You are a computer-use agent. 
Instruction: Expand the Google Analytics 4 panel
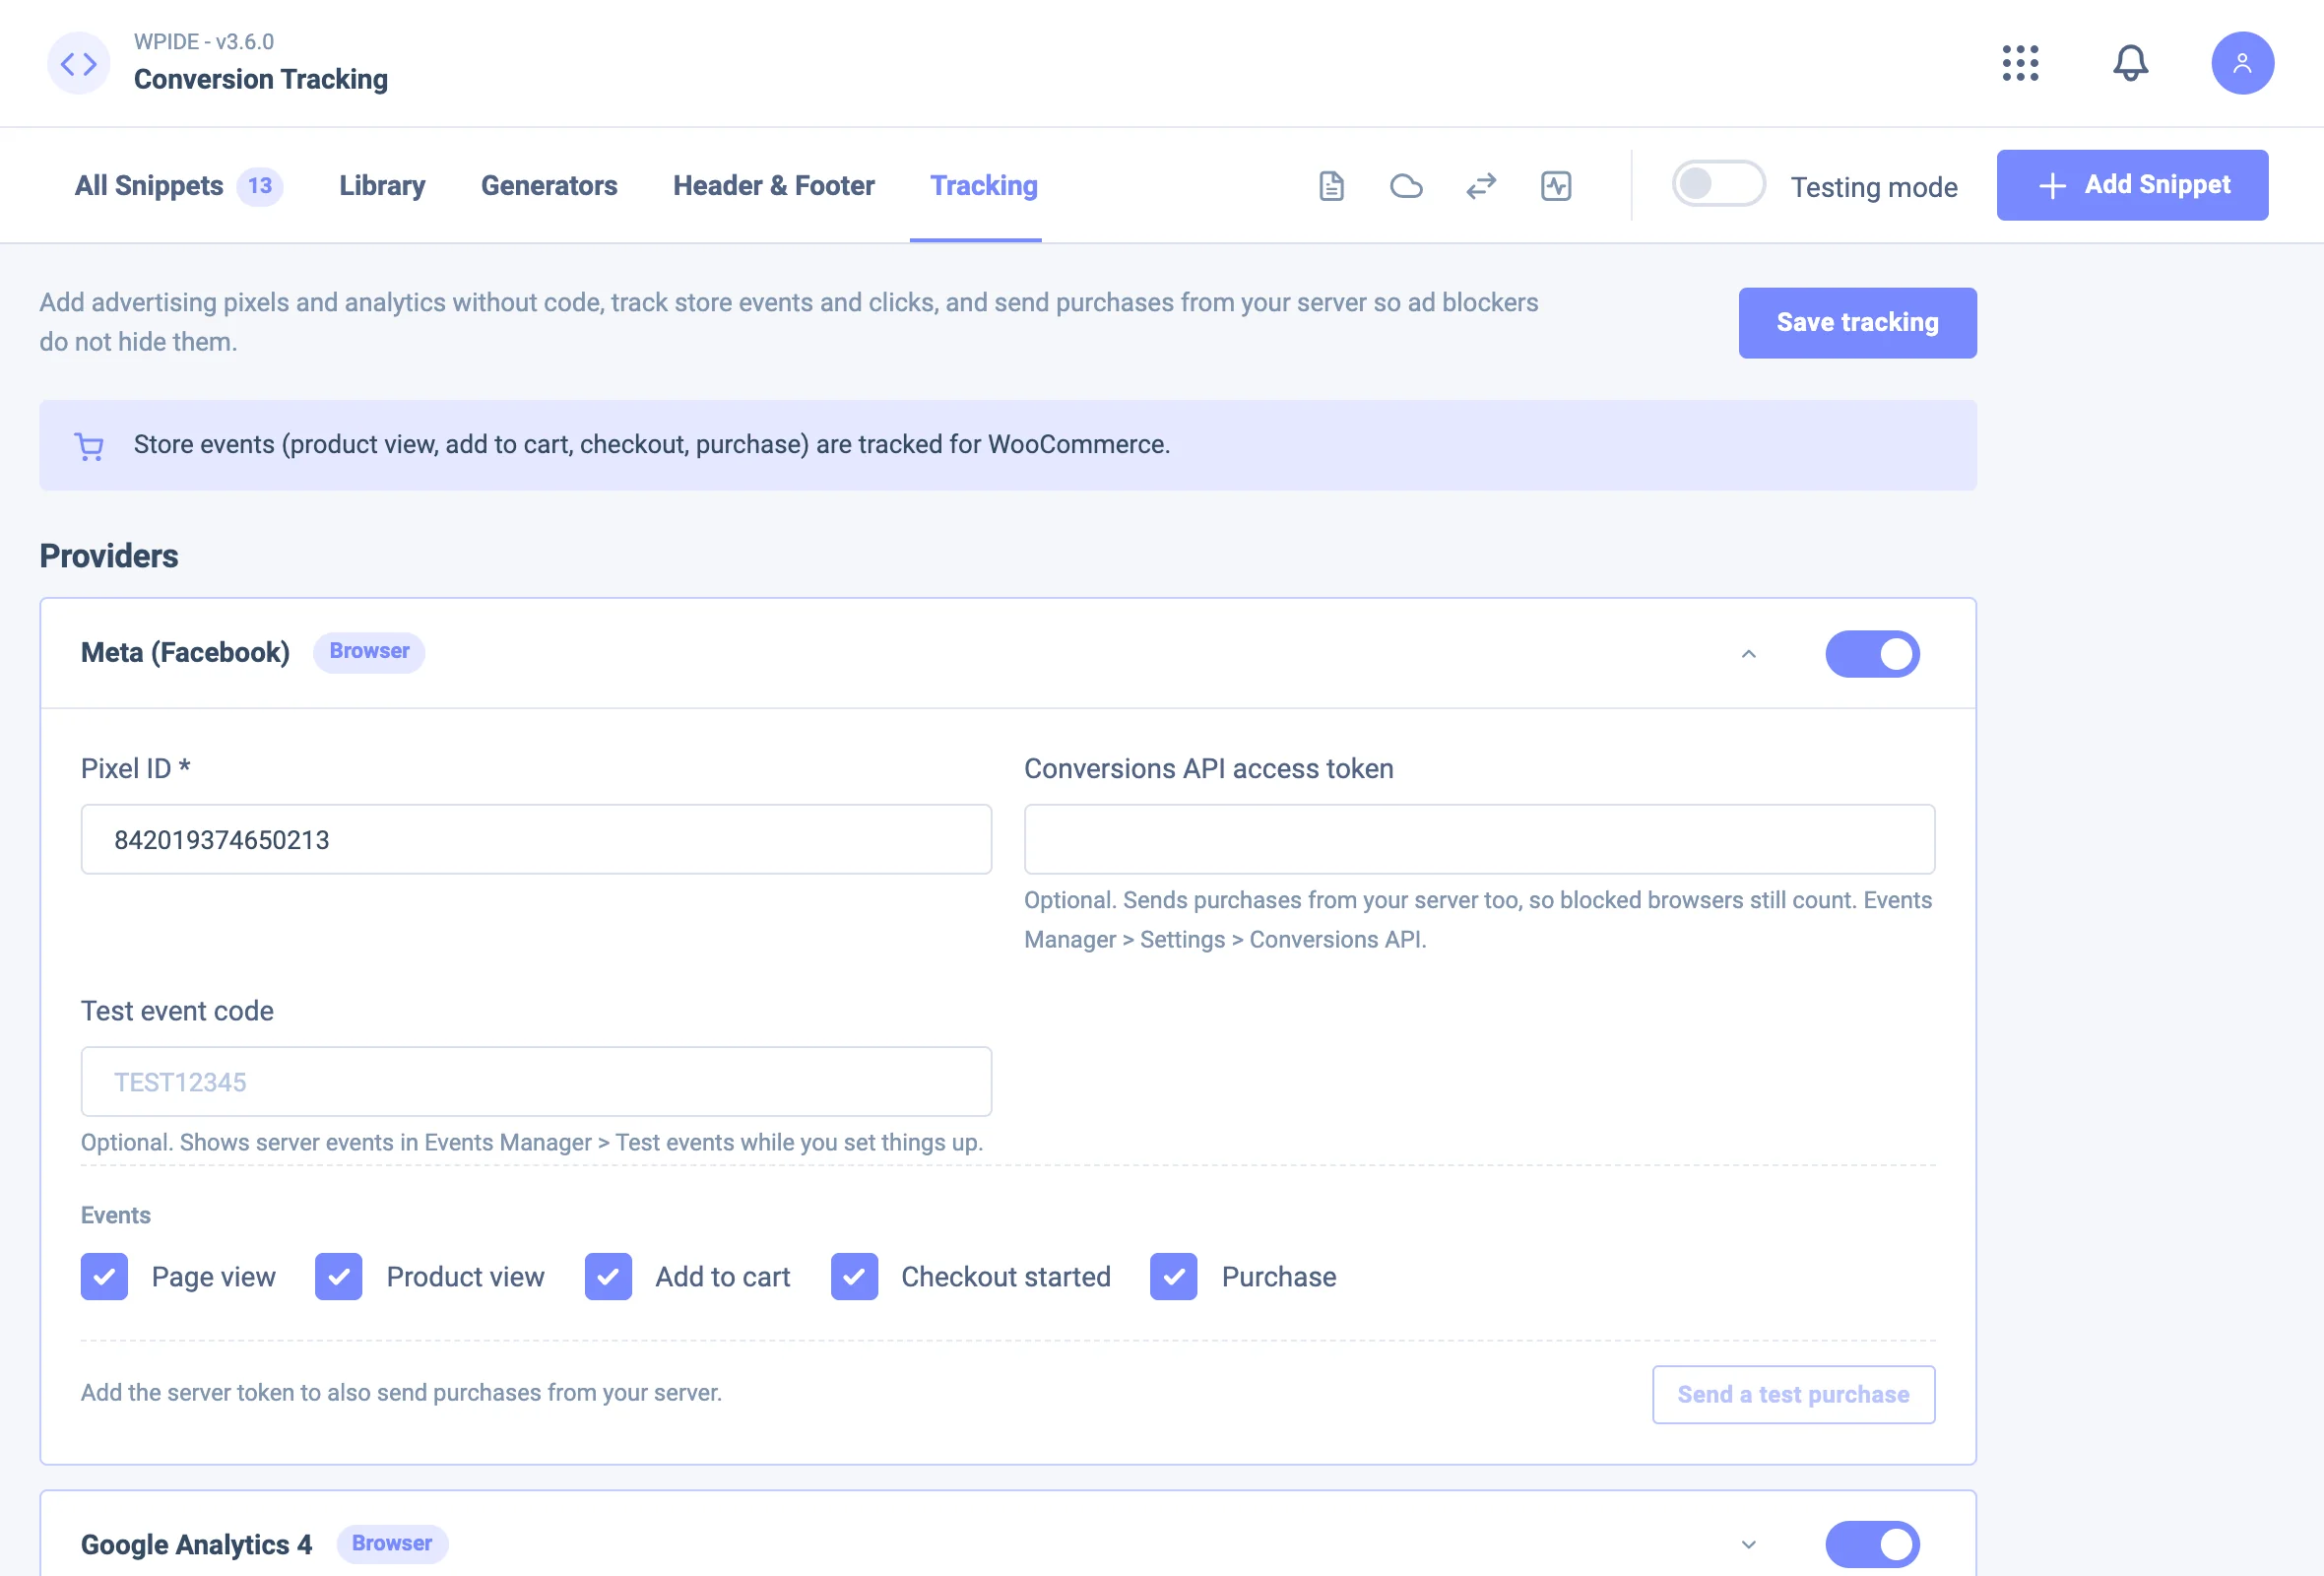click(1748, 1545)
